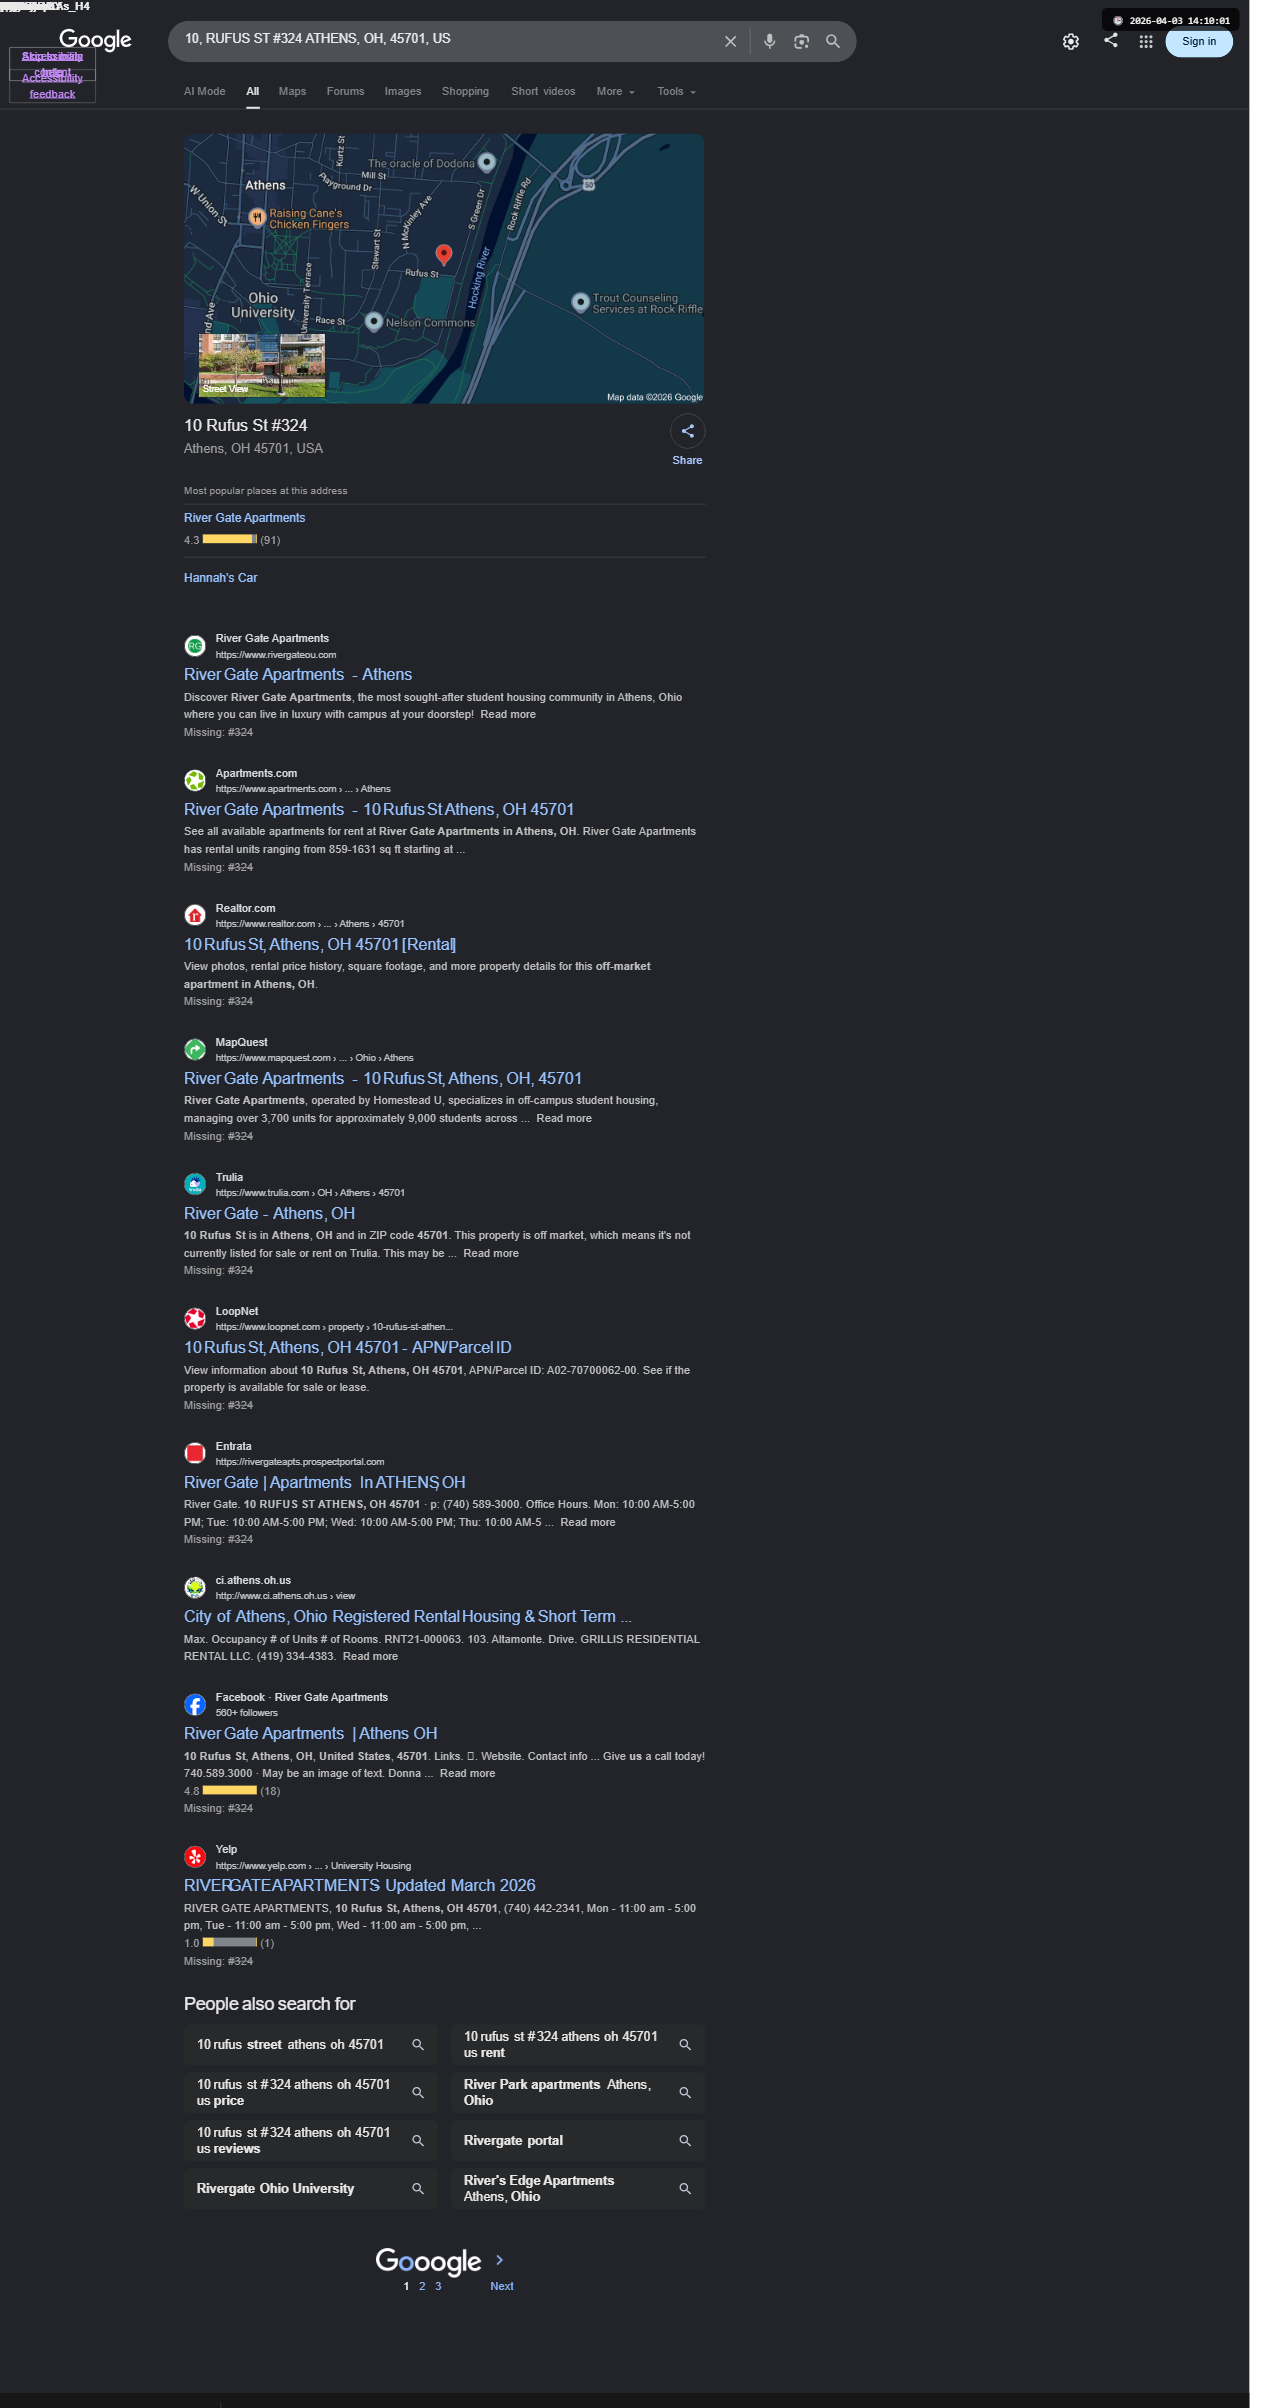The image size is (1264, 2408).
Task: Go to next results page arrow
Action: tap(500, 2260)
